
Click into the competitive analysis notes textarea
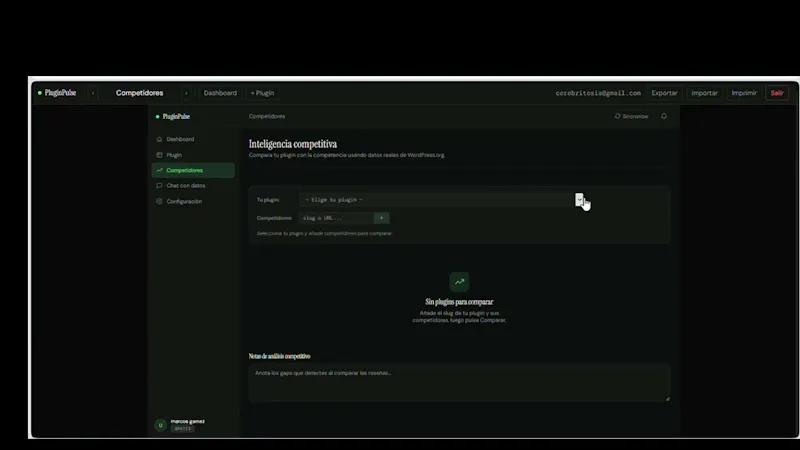459,383
